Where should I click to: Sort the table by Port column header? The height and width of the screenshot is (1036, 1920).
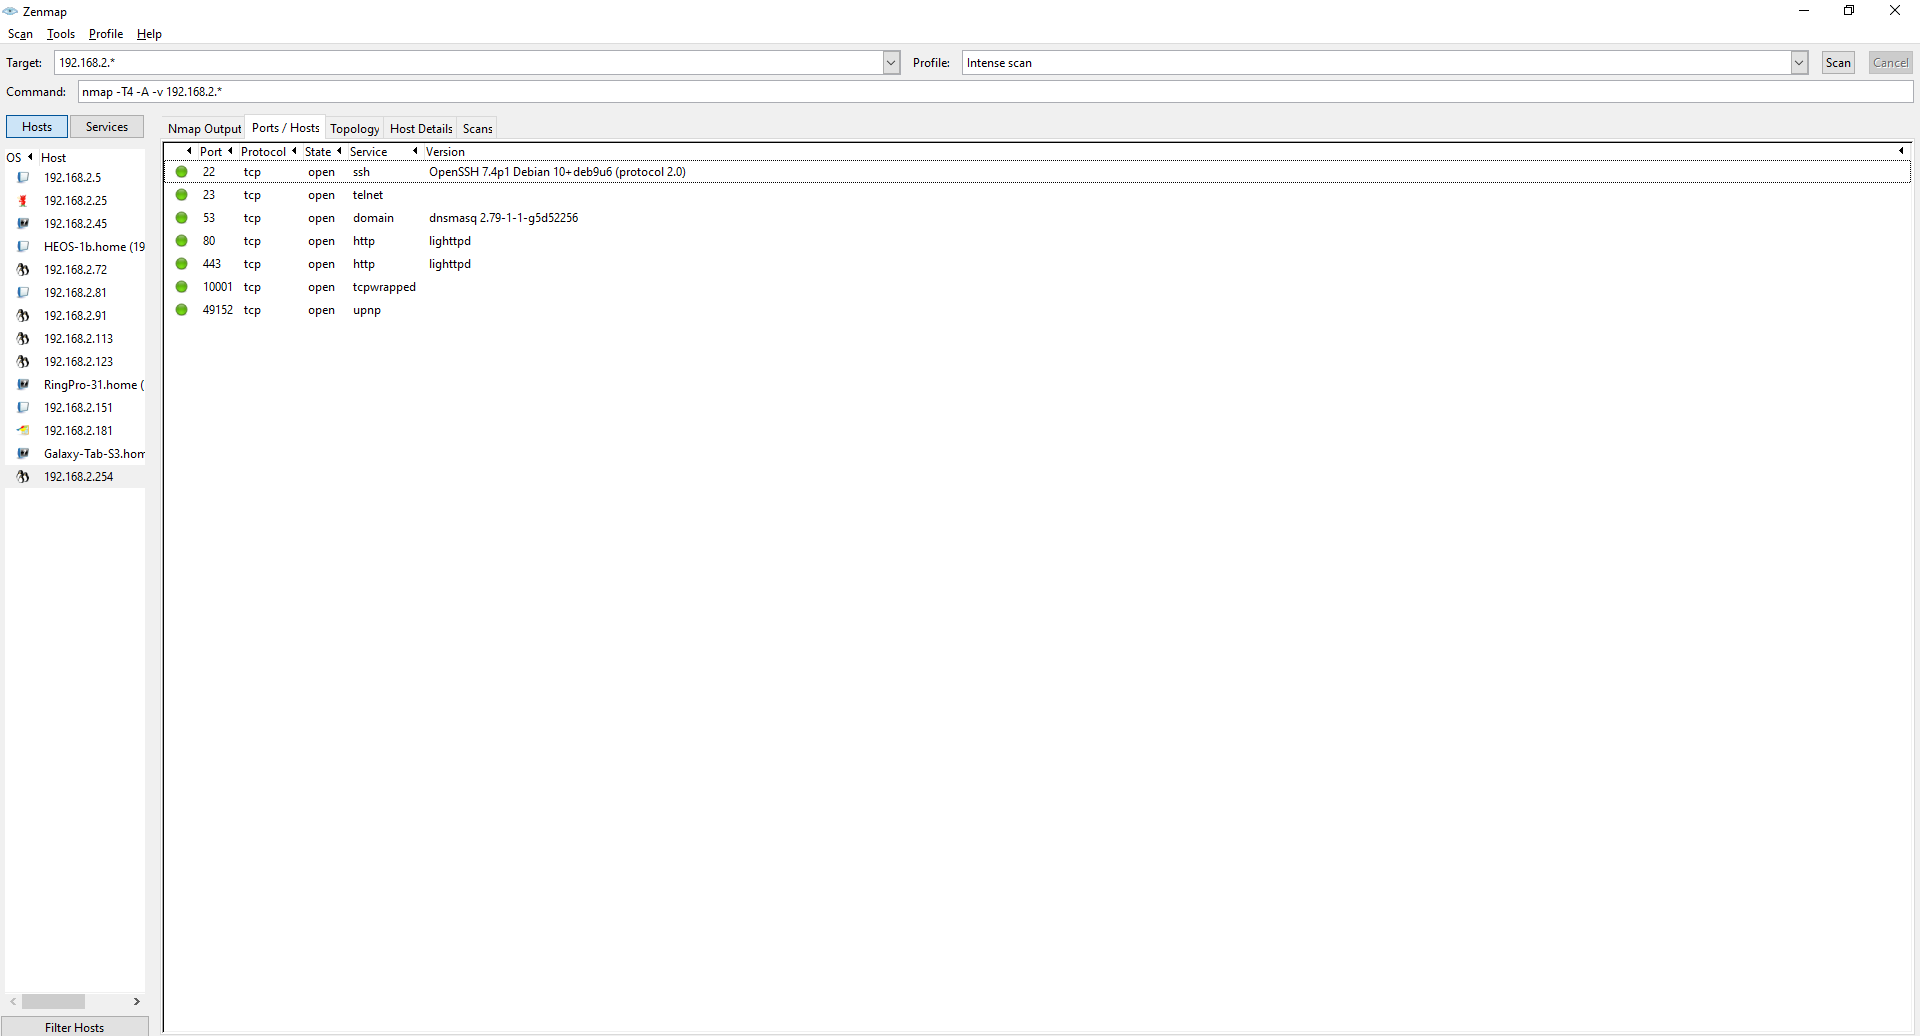210,152
